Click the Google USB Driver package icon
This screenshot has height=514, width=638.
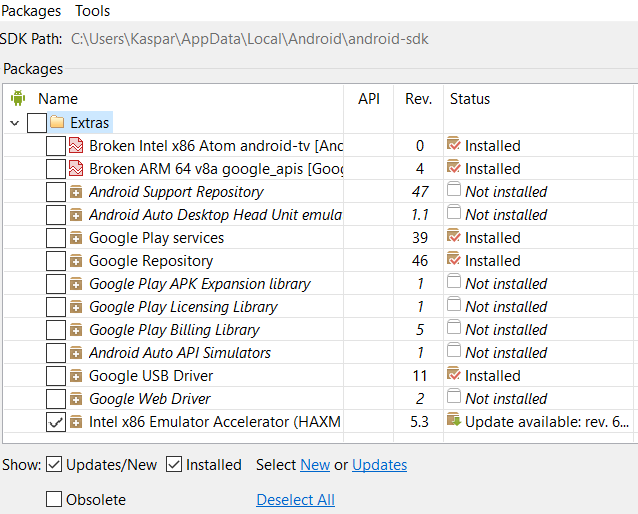coord(76,376)
